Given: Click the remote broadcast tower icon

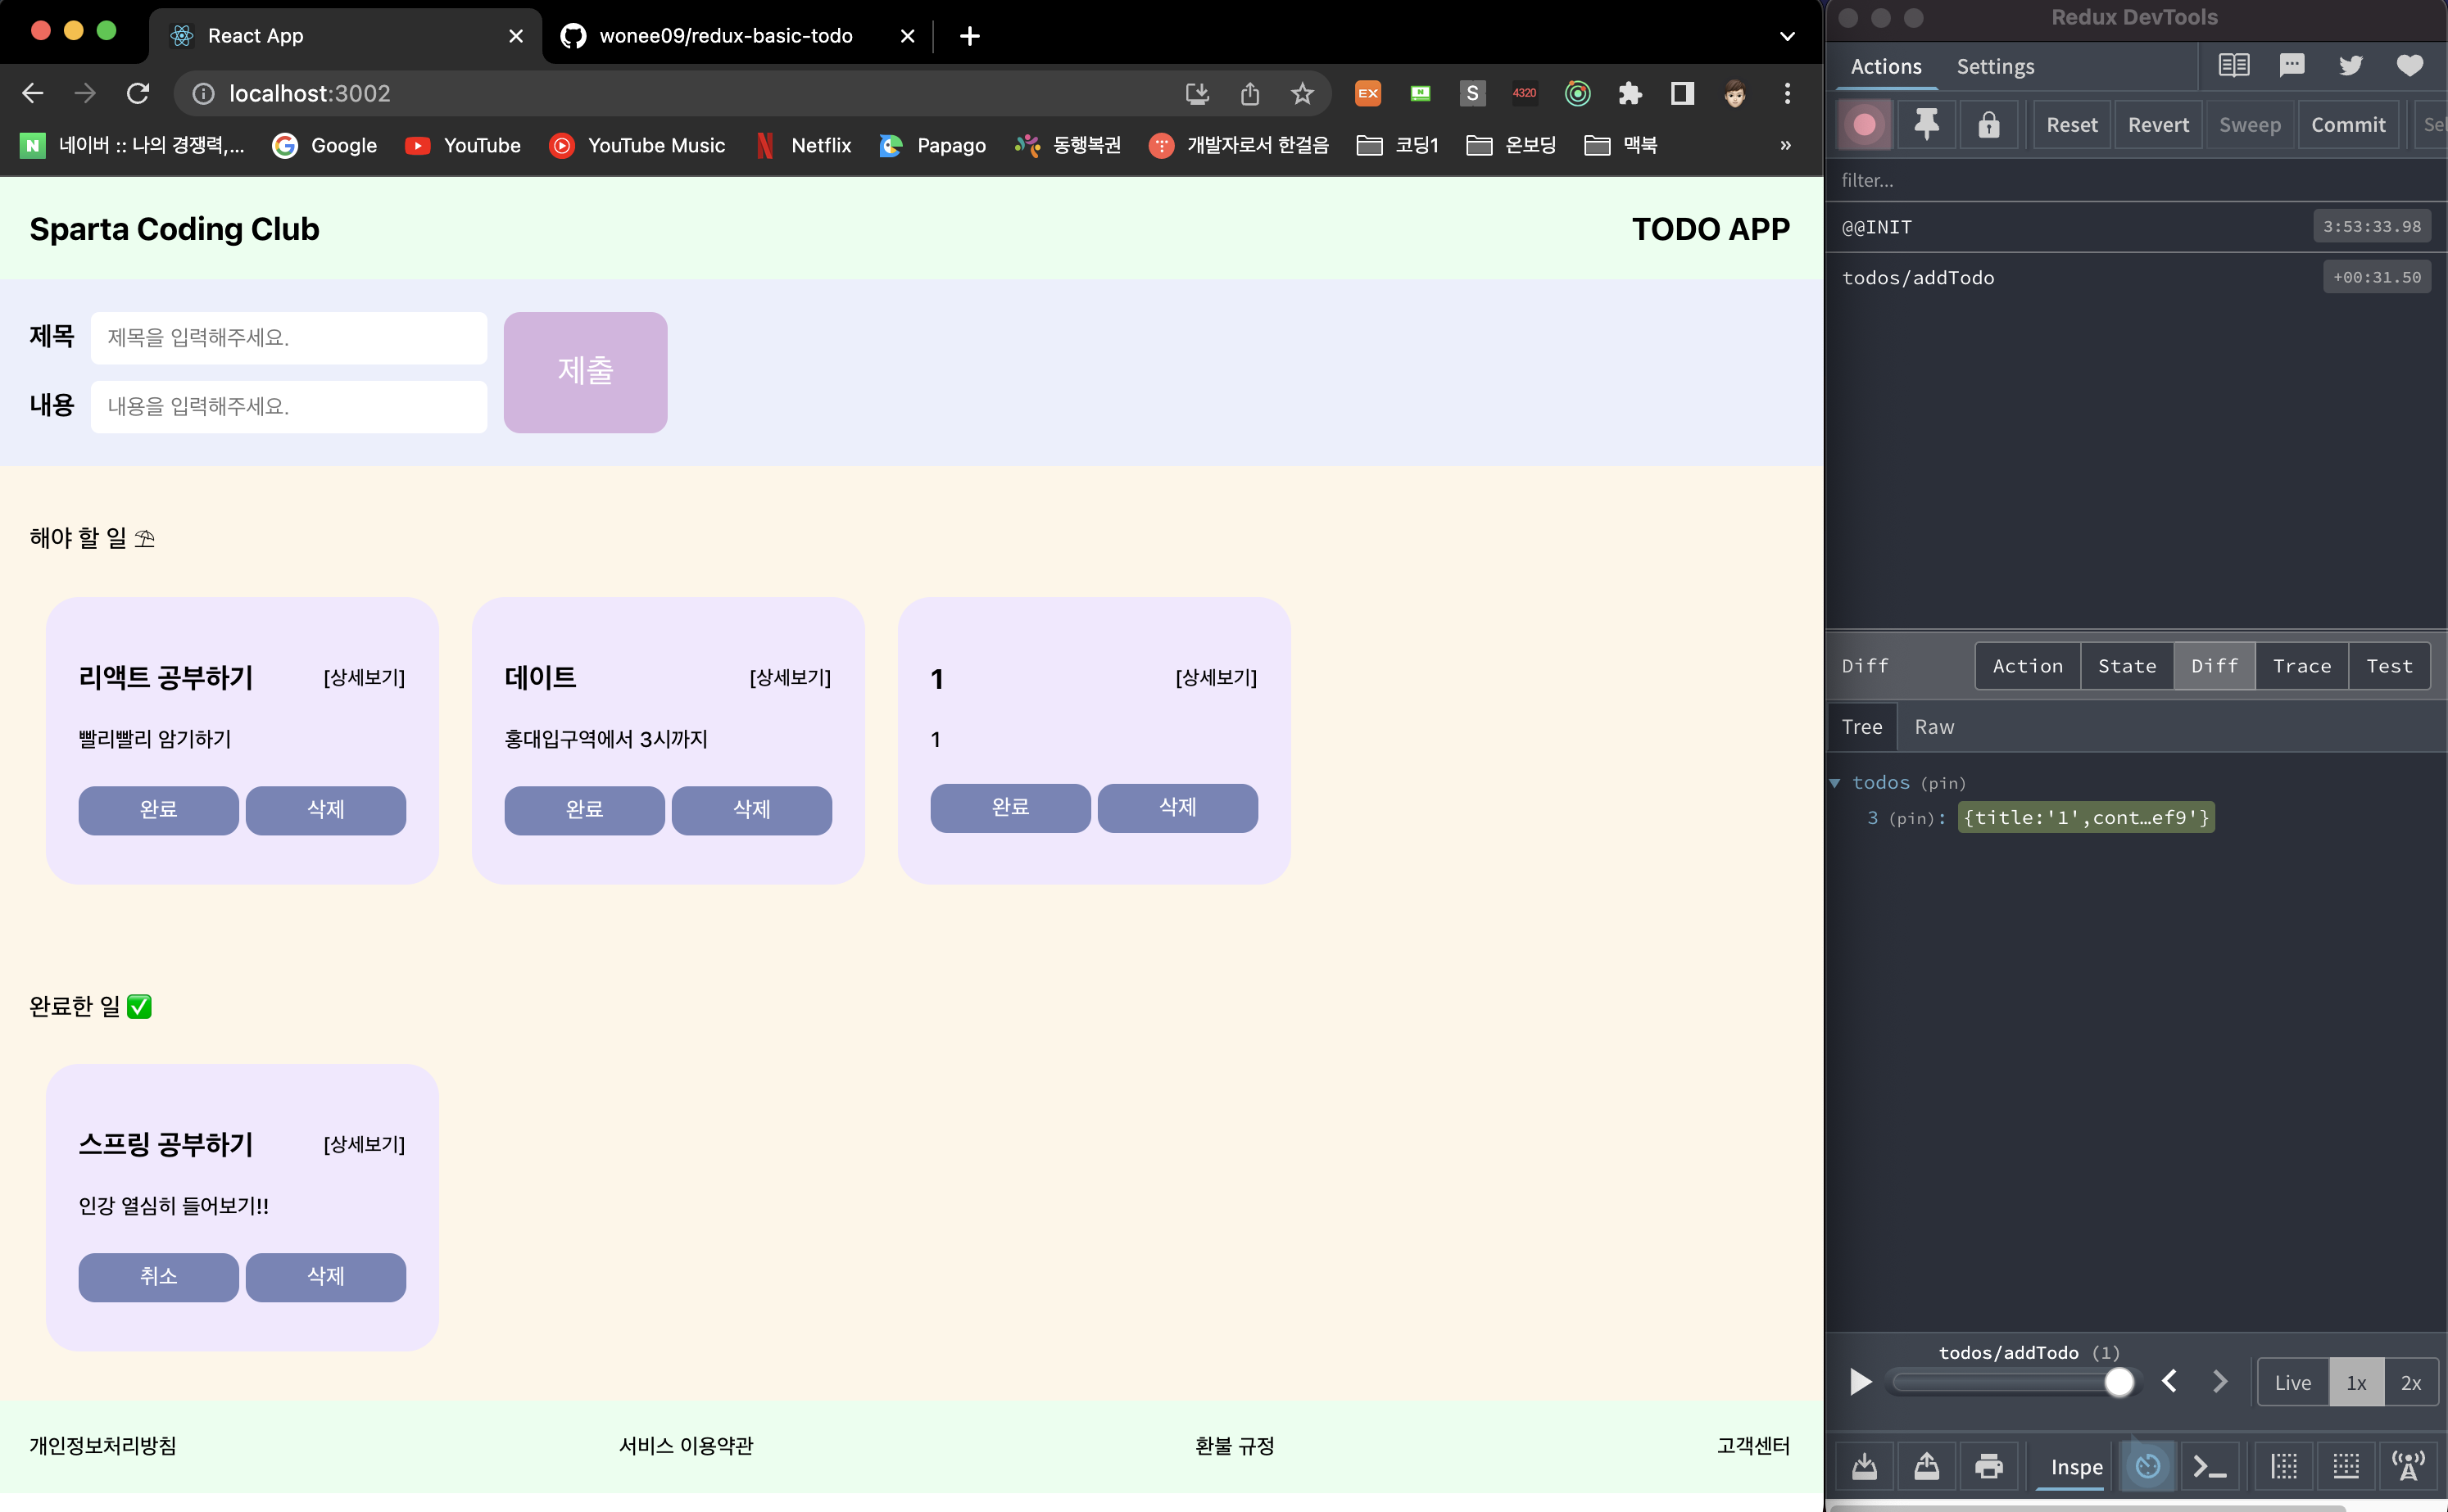Looking at the screenshot, I should point(2408,1466).
